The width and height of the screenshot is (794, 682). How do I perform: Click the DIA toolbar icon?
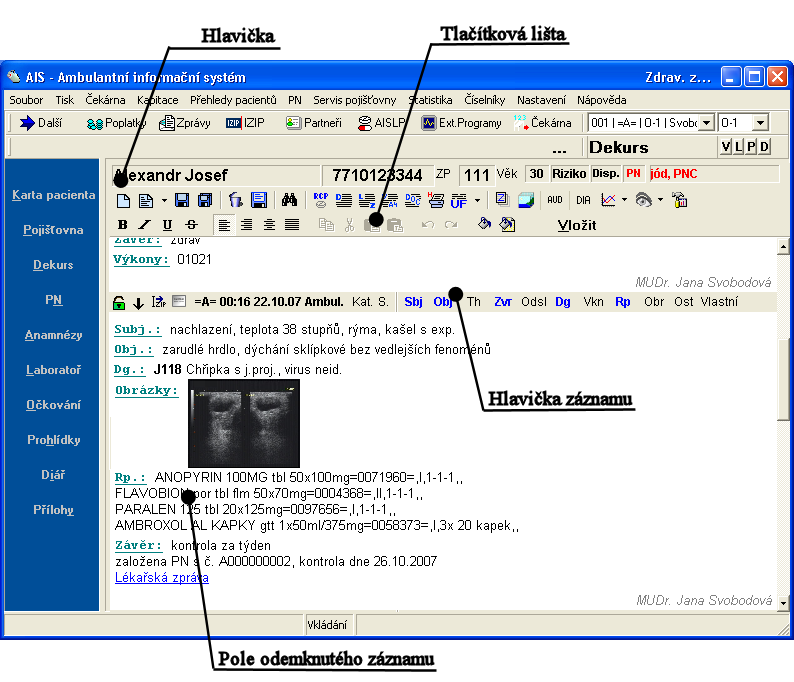[584, 200]
